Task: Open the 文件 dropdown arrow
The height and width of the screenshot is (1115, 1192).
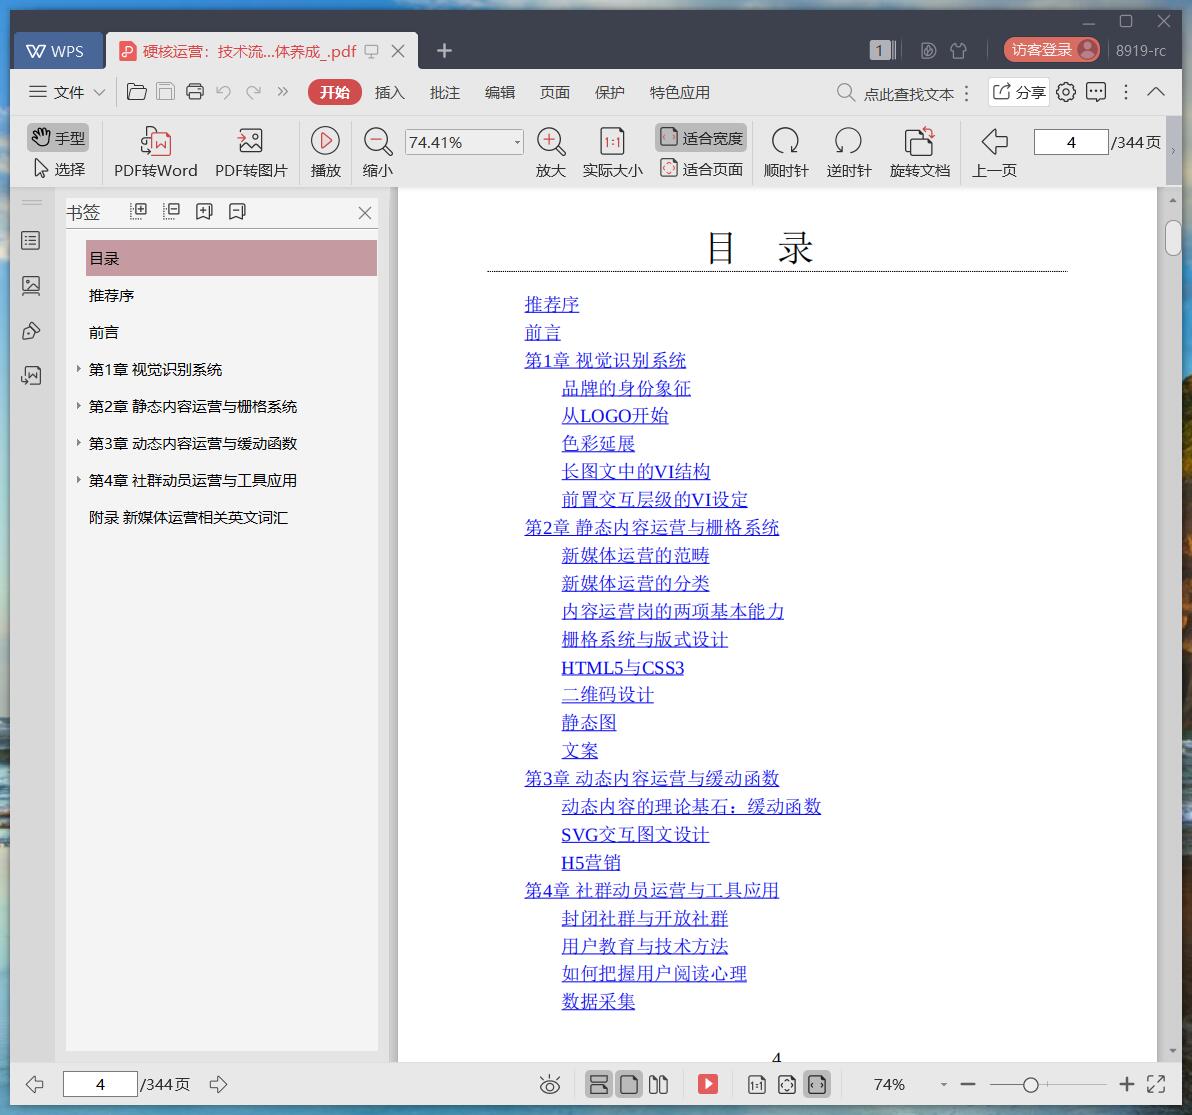Action: coord(99,92)
